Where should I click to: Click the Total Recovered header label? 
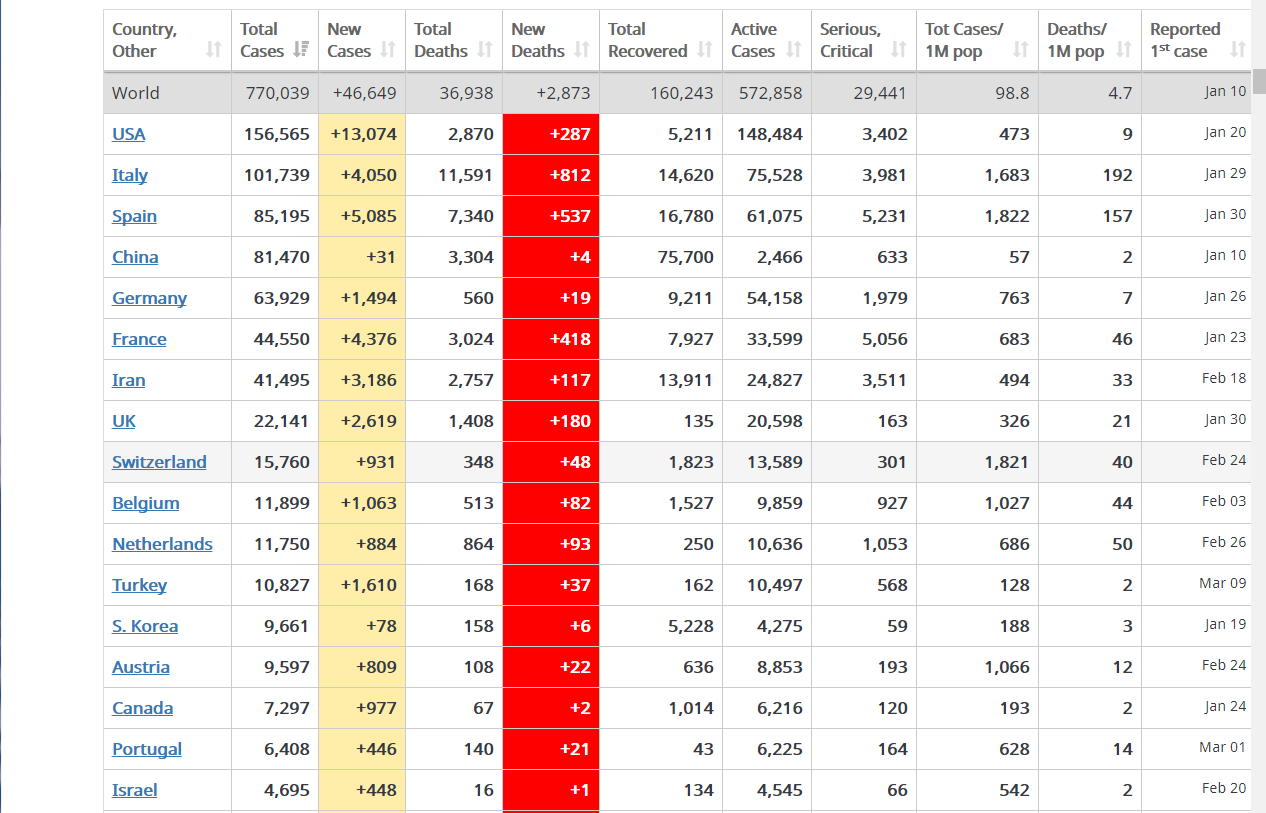(x=648, y=40)
